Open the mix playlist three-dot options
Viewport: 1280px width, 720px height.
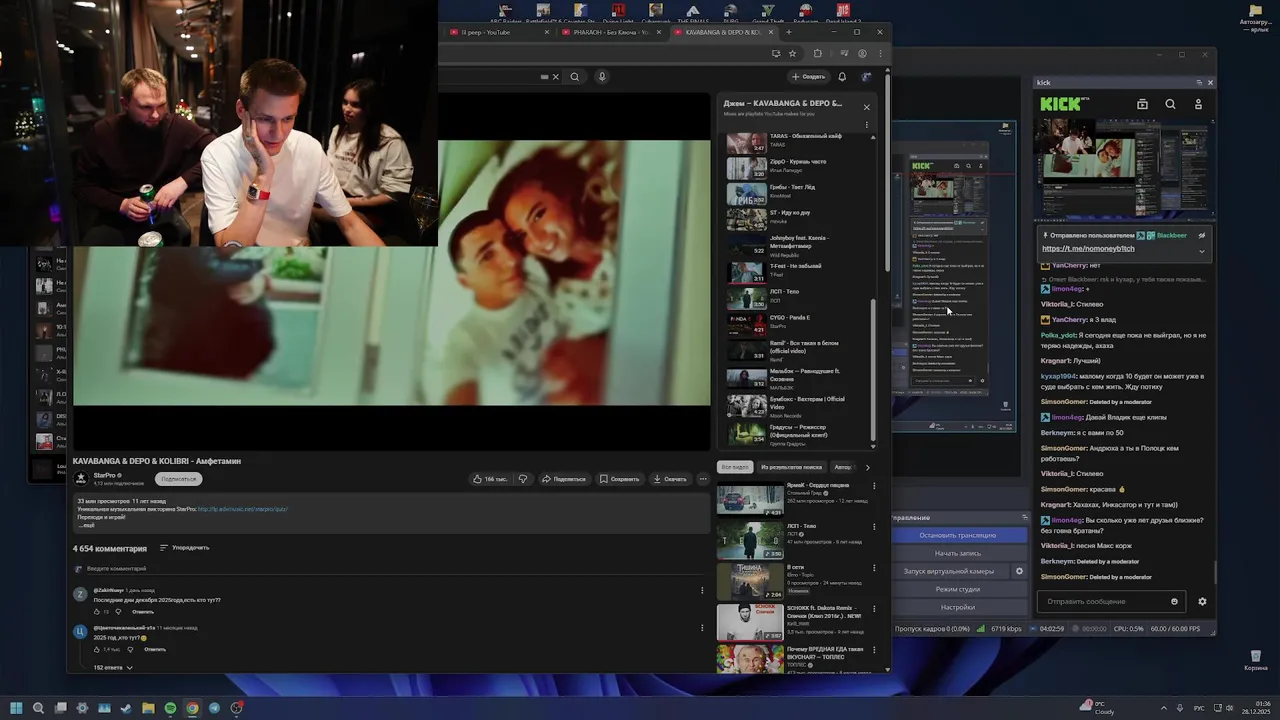867,125
